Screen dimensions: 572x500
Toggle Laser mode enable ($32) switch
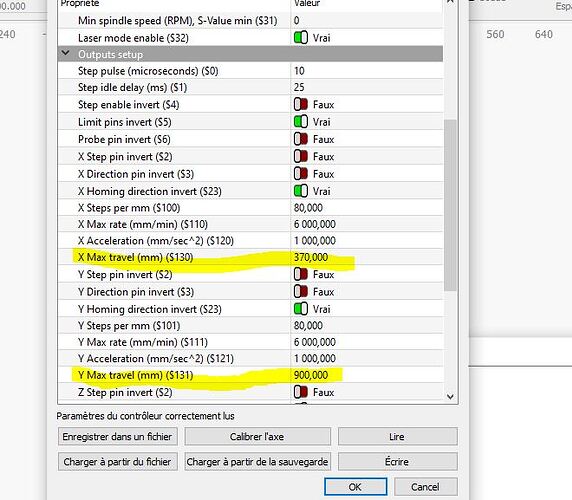coord(301,38)
